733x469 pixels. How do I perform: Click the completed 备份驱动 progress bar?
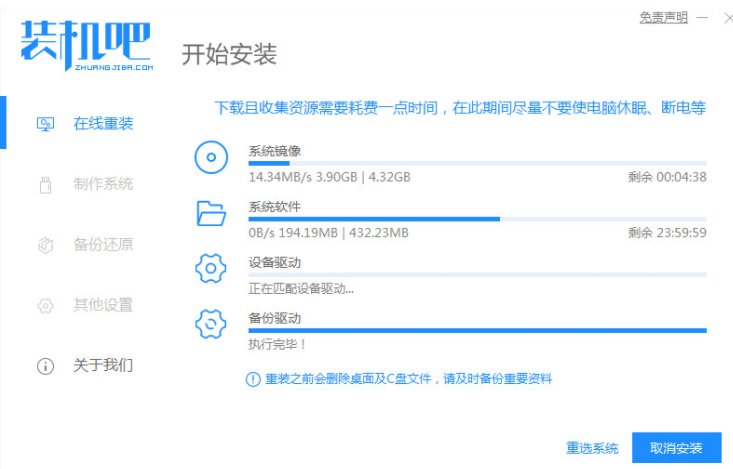point(477,329)
